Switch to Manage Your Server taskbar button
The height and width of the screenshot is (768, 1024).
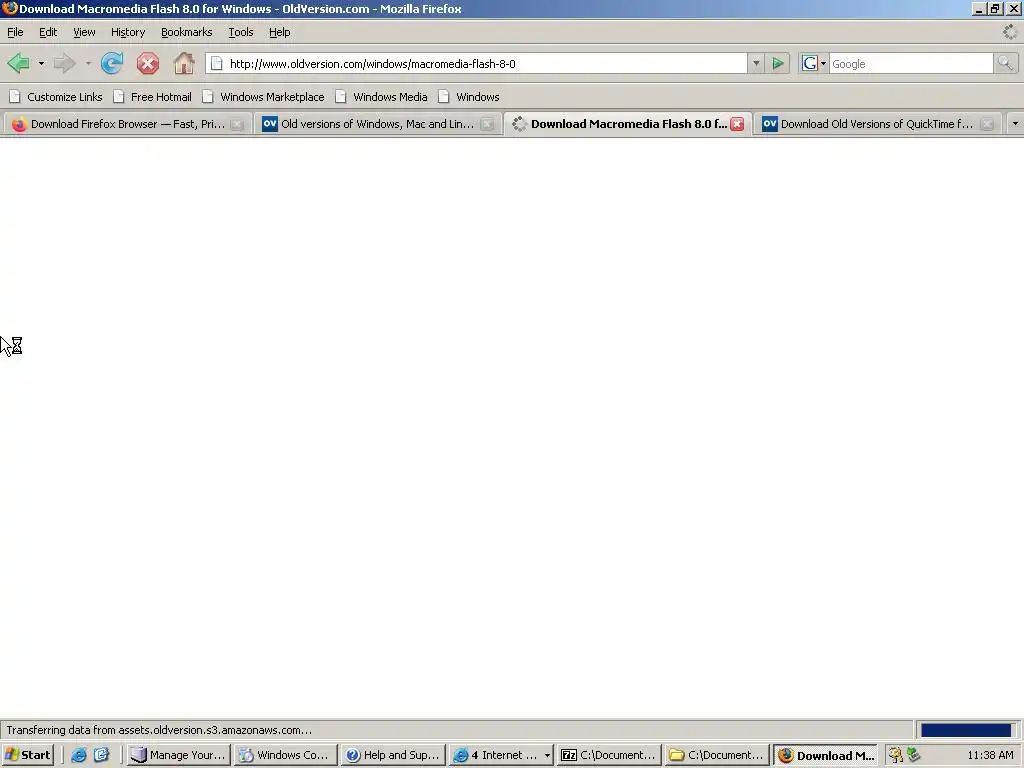pyautogui.click(x=178, y=755)
